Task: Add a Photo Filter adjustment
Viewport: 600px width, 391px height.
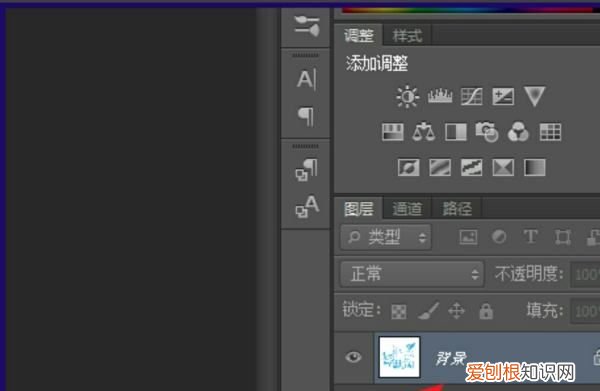Action: pyautogui.click(x=486, y=132)
